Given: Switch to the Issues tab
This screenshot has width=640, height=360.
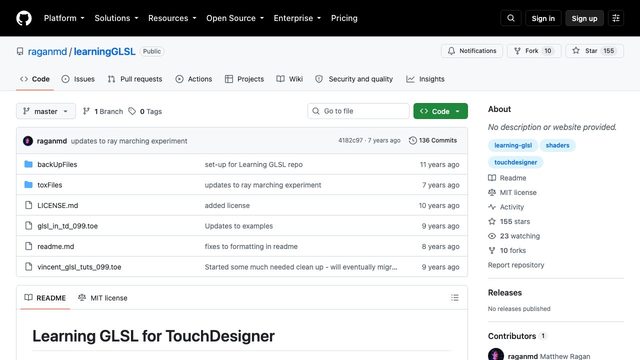Looking at the screenshot, I should click(x=78, y=79).
